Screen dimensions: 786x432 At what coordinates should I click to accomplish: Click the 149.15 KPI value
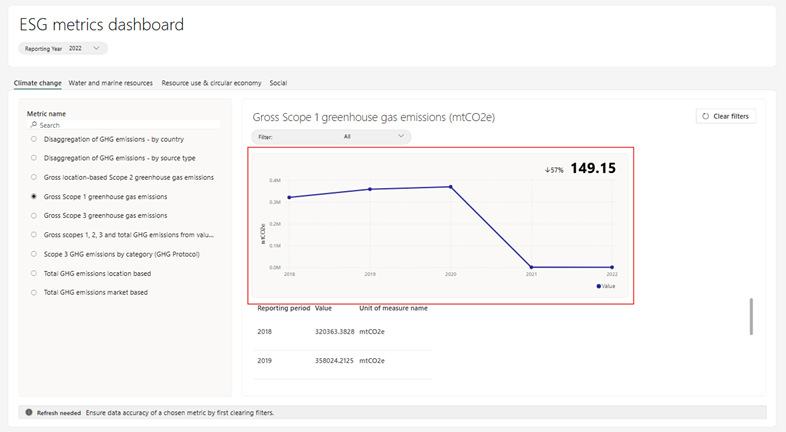click(x=593, y=168)
